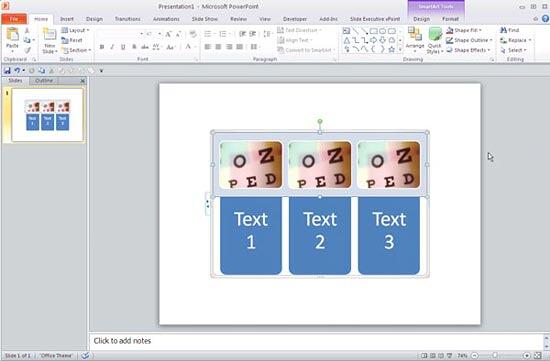550x361 pixels.
Task: Click the Format Painter brush icon
Action: tap(27, 51)
